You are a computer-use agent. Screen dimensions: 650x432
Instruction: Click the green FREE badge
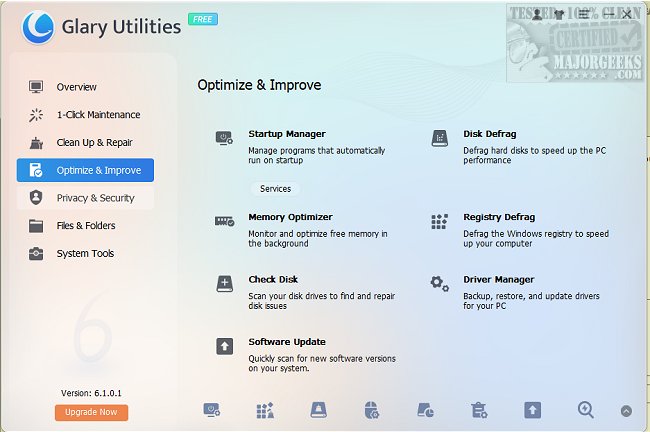[203, 19]
